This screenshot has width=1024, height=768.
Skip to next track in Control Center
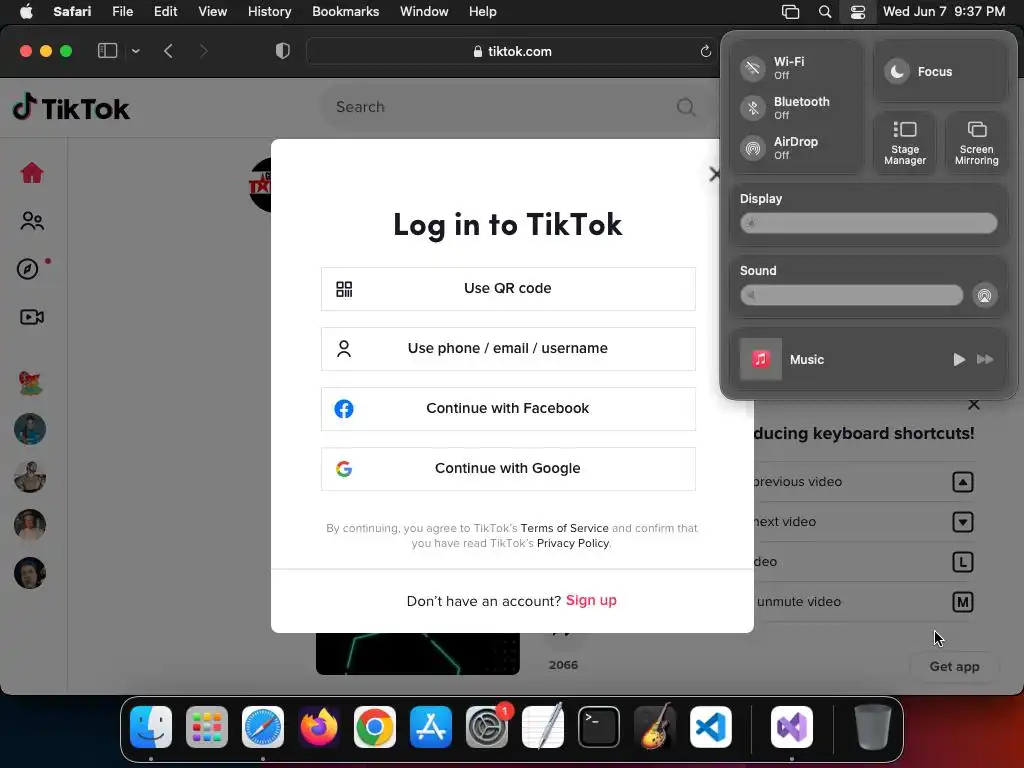985,359
